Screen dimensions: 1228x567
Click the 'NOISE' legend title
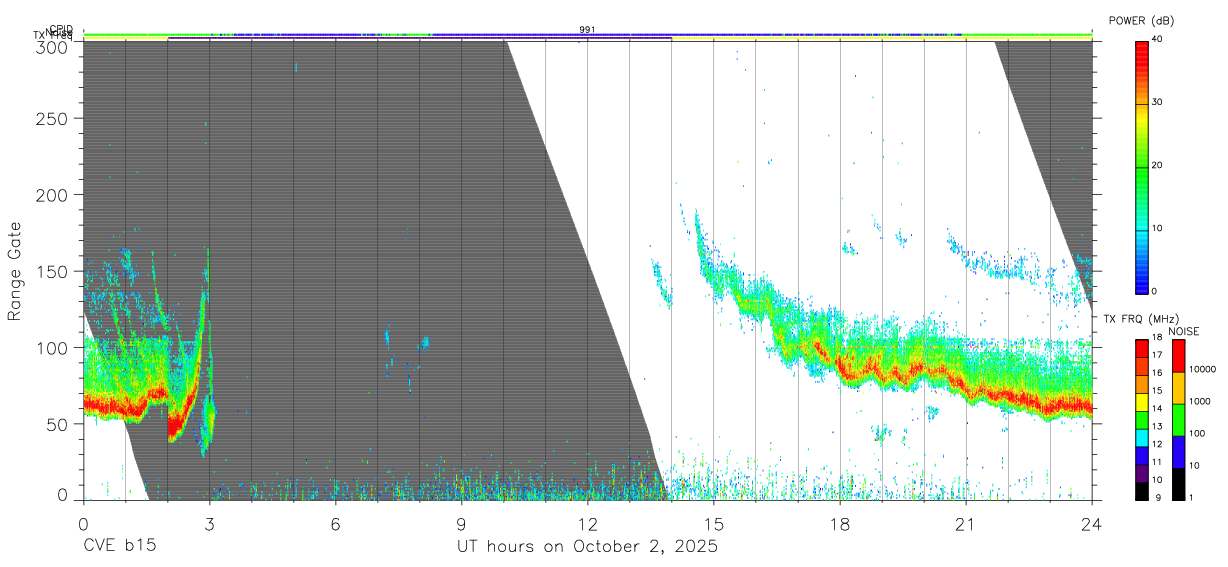click(1185, 331)
